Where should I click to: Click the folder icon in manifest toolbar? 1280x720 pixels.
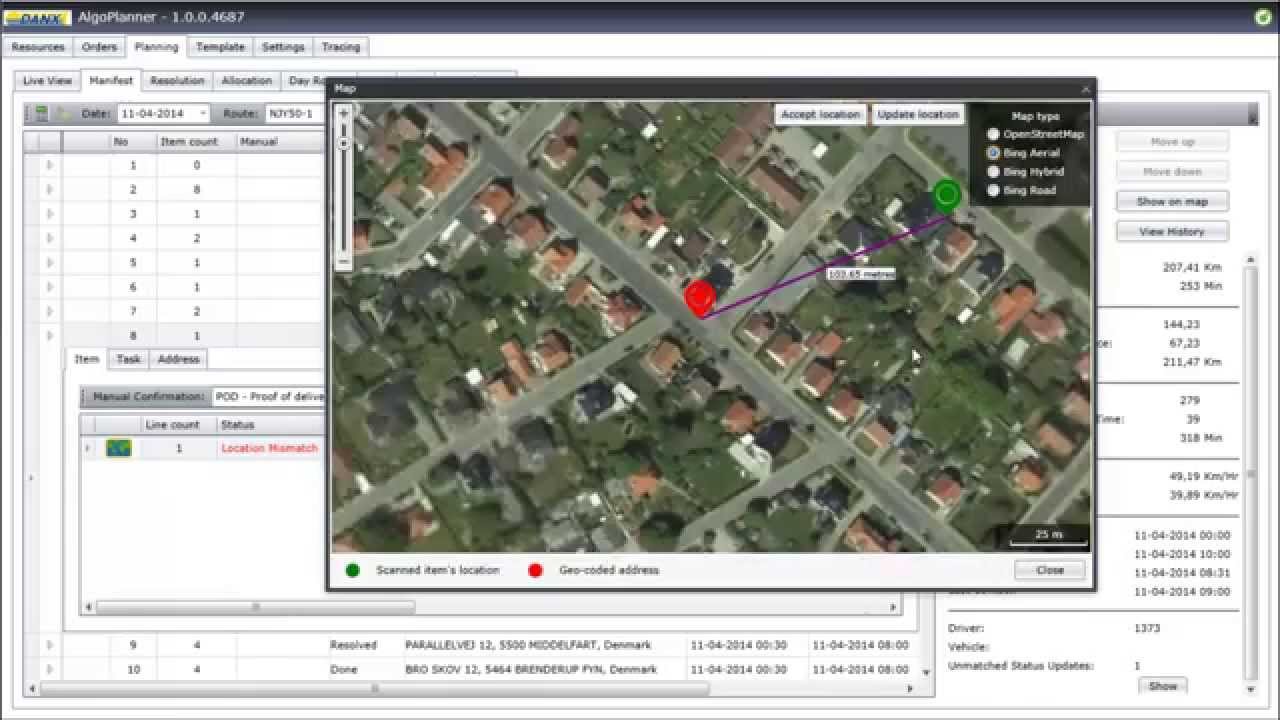(62, 114)
